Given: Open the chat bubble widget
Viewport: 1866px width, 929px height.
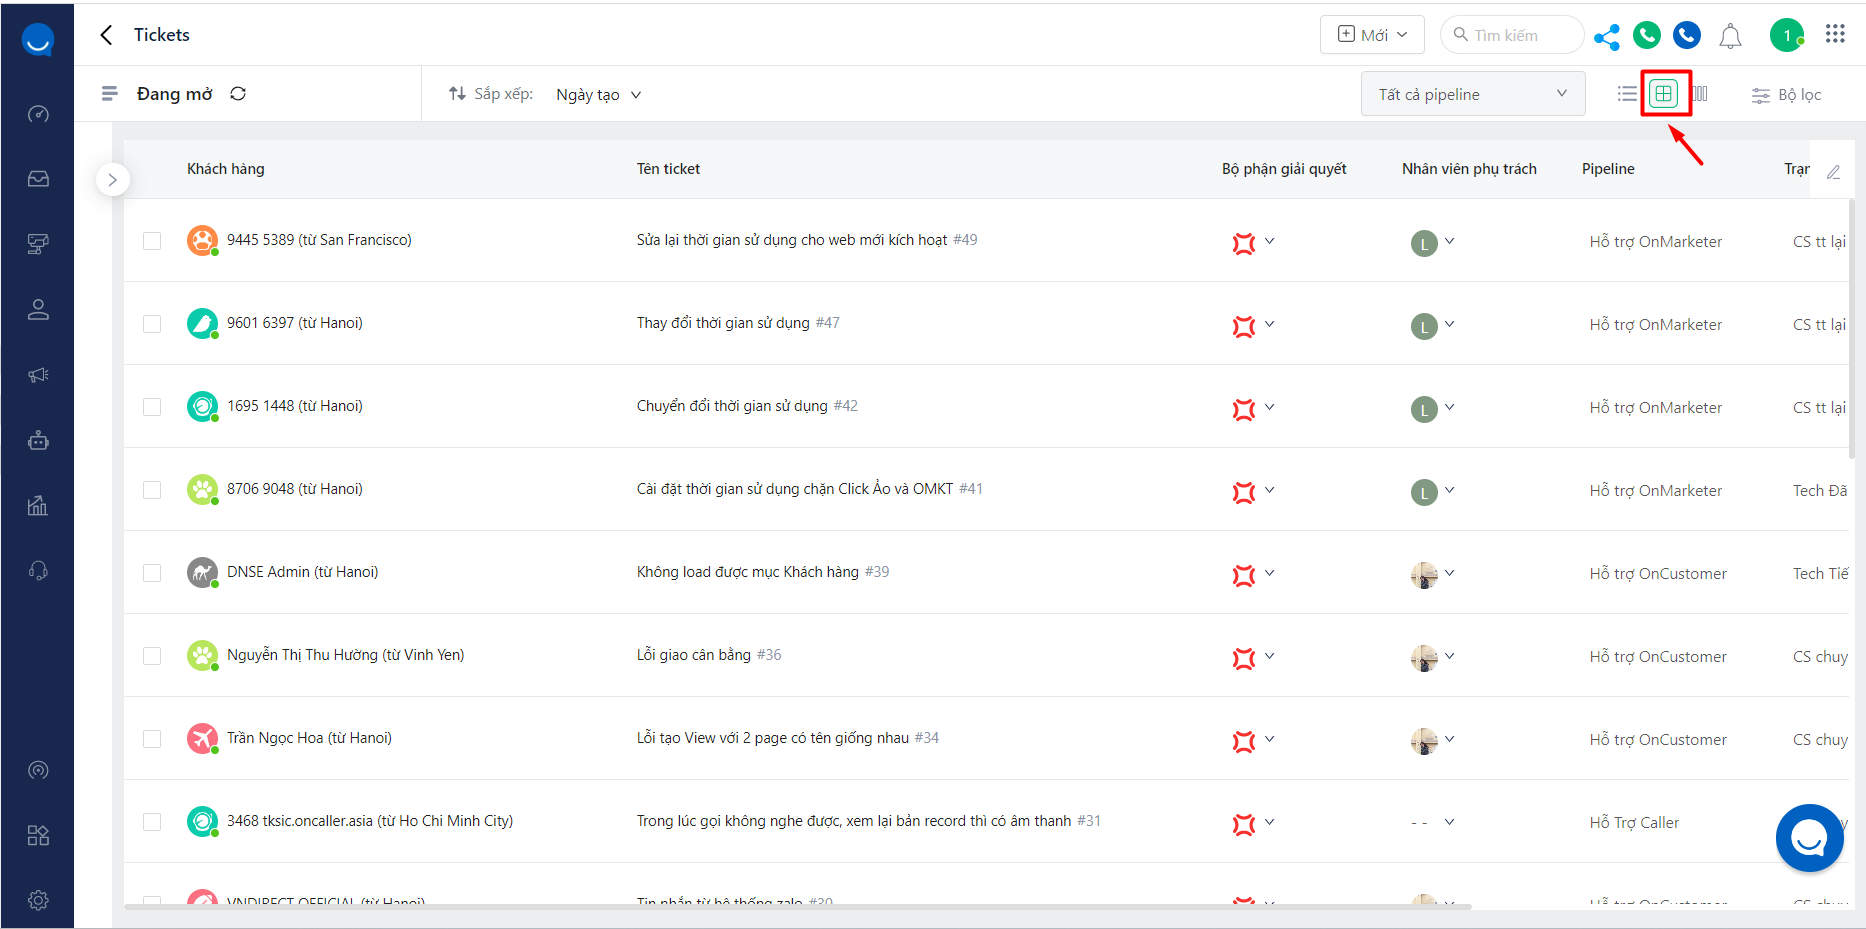Looking at the screenshot, I should pos(1809,838).
